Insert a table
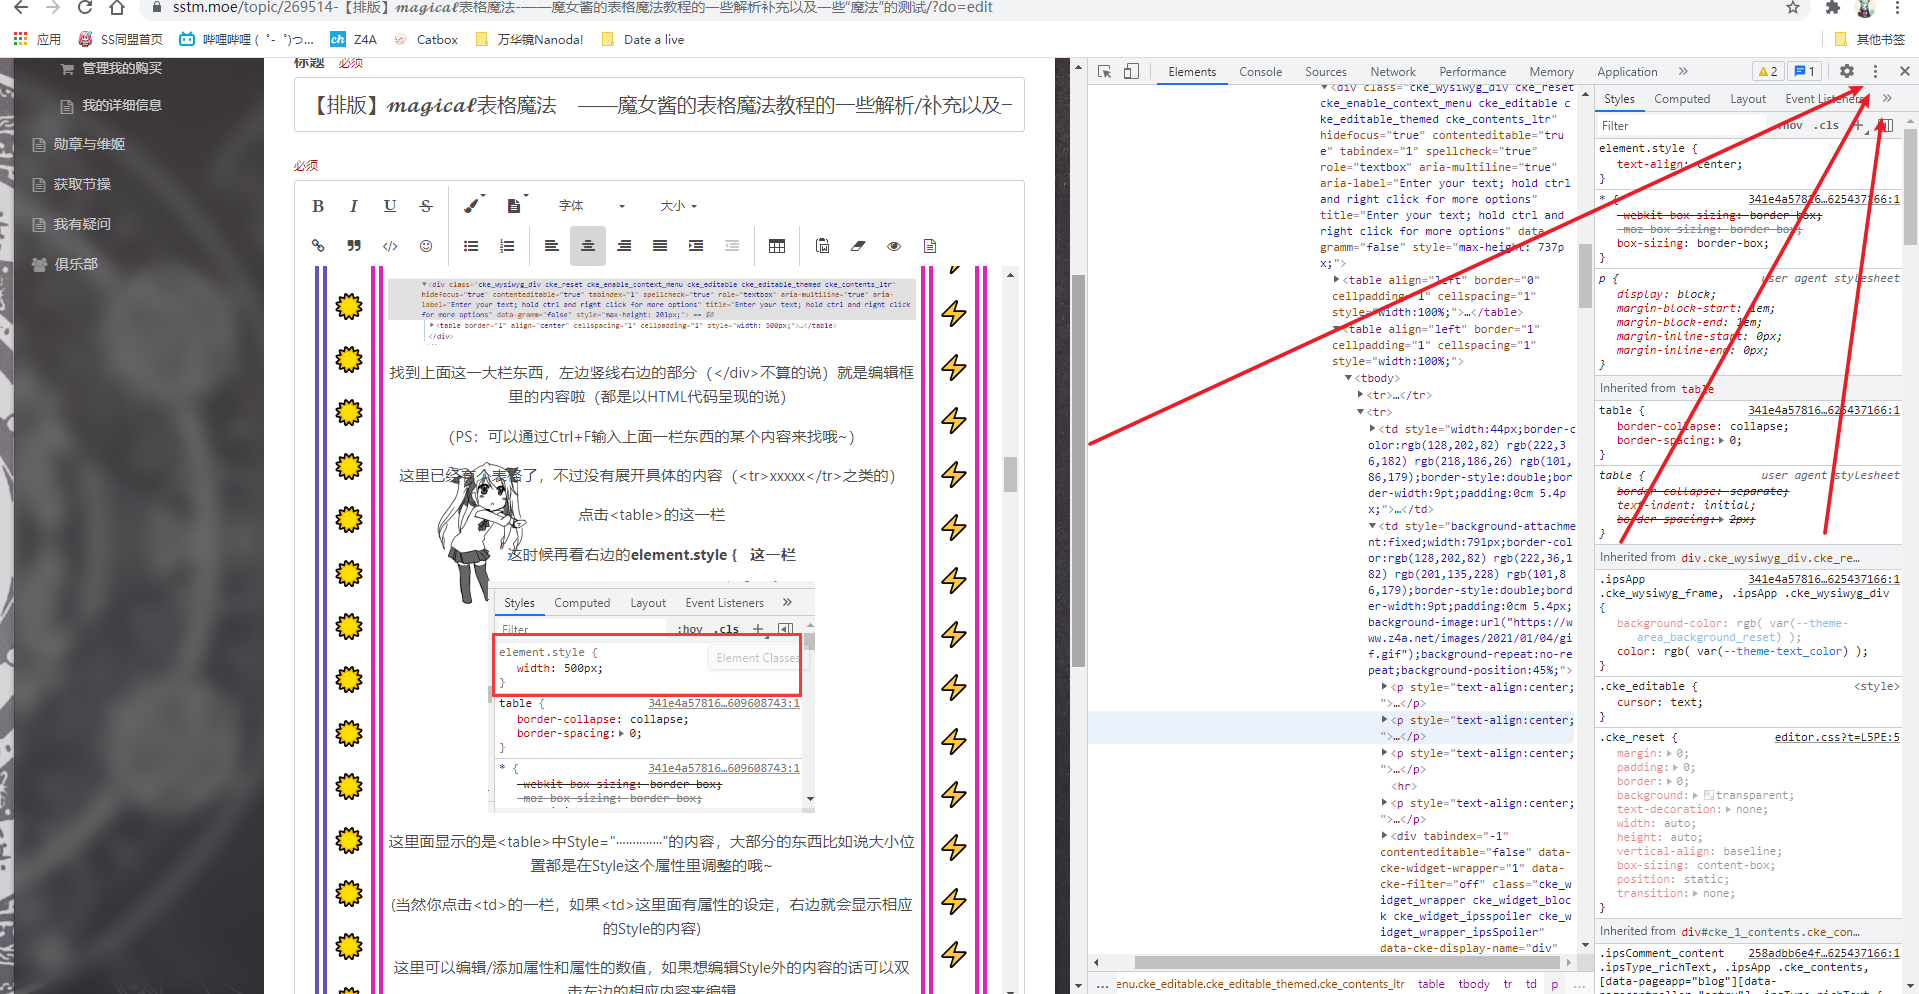 777,246
